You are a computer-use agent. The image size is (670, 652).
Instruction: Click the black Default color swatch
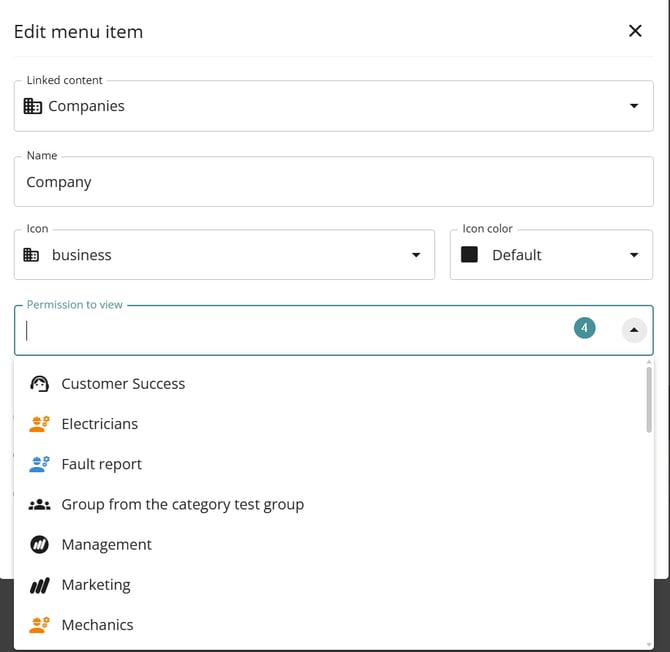469,255
